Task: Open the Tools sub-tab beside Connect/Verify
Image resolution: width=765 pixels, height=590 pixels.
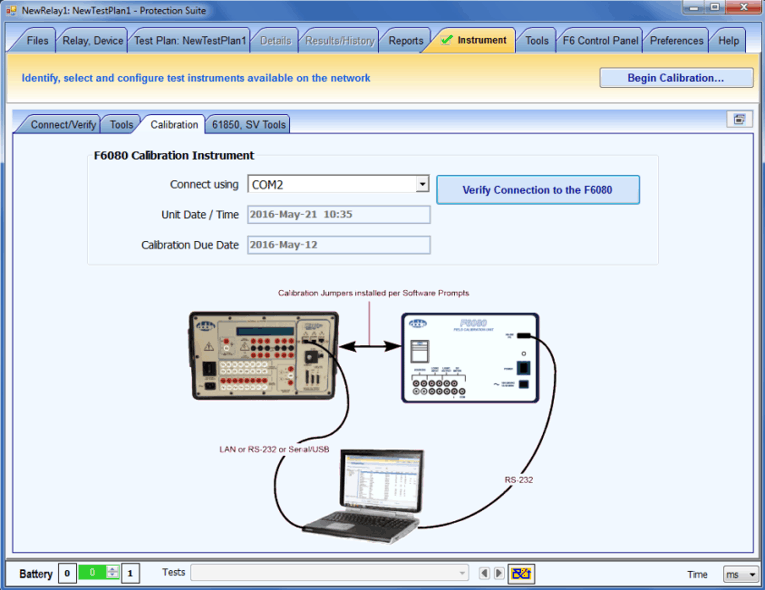Action: tap(121, 124)
